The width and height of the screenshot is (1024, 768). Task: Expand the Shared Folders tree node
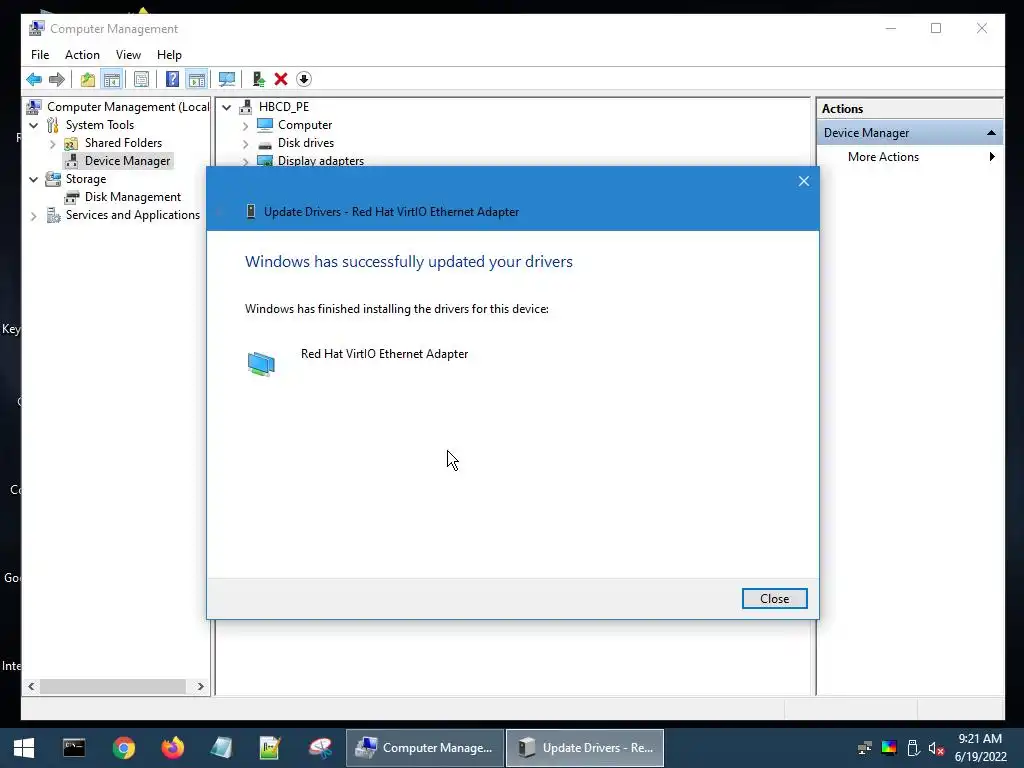tap(53, 144)
